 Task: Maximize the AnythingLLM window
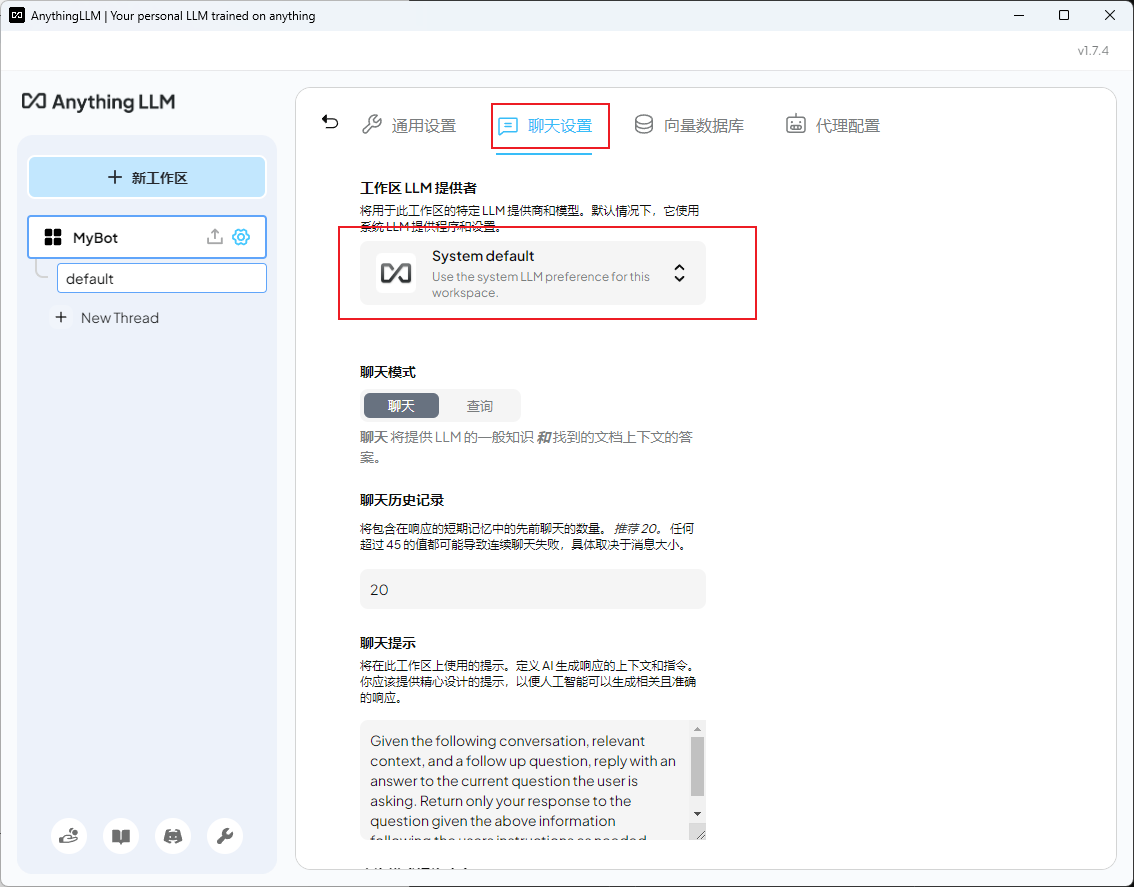click(1064, 15)
